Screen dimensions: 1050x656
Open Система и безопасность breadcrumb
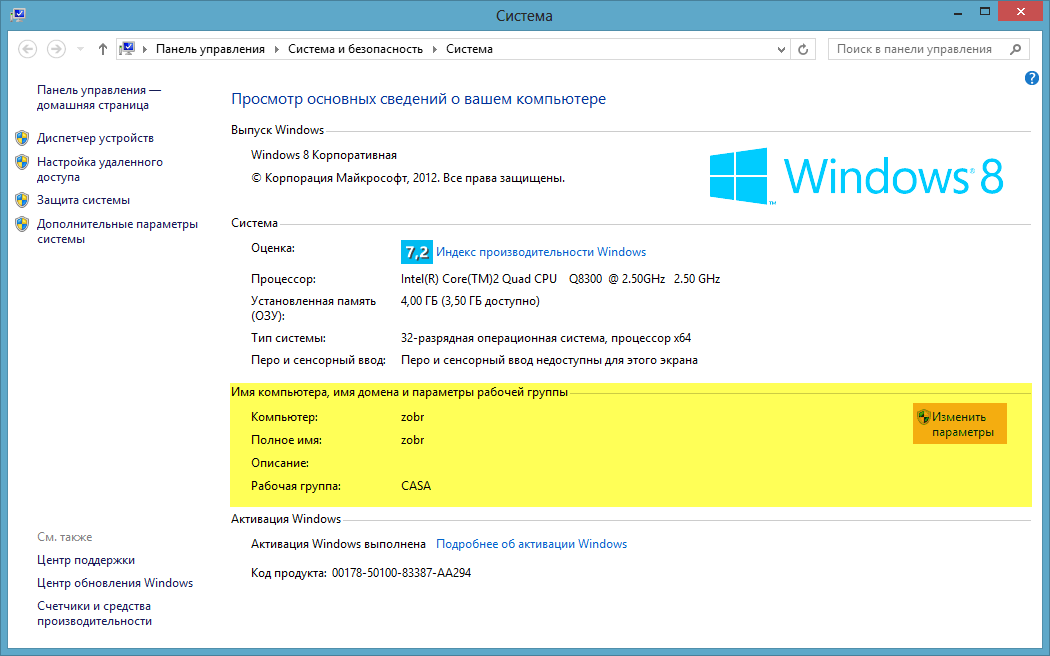coord(356,50)
